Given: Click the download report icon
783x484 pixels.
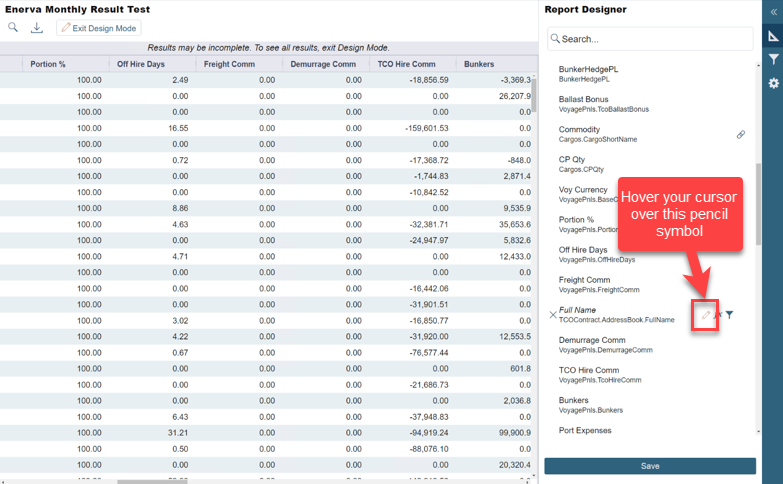Looking at the screenshot, I should pyautogui.click(x=37, y=28).
